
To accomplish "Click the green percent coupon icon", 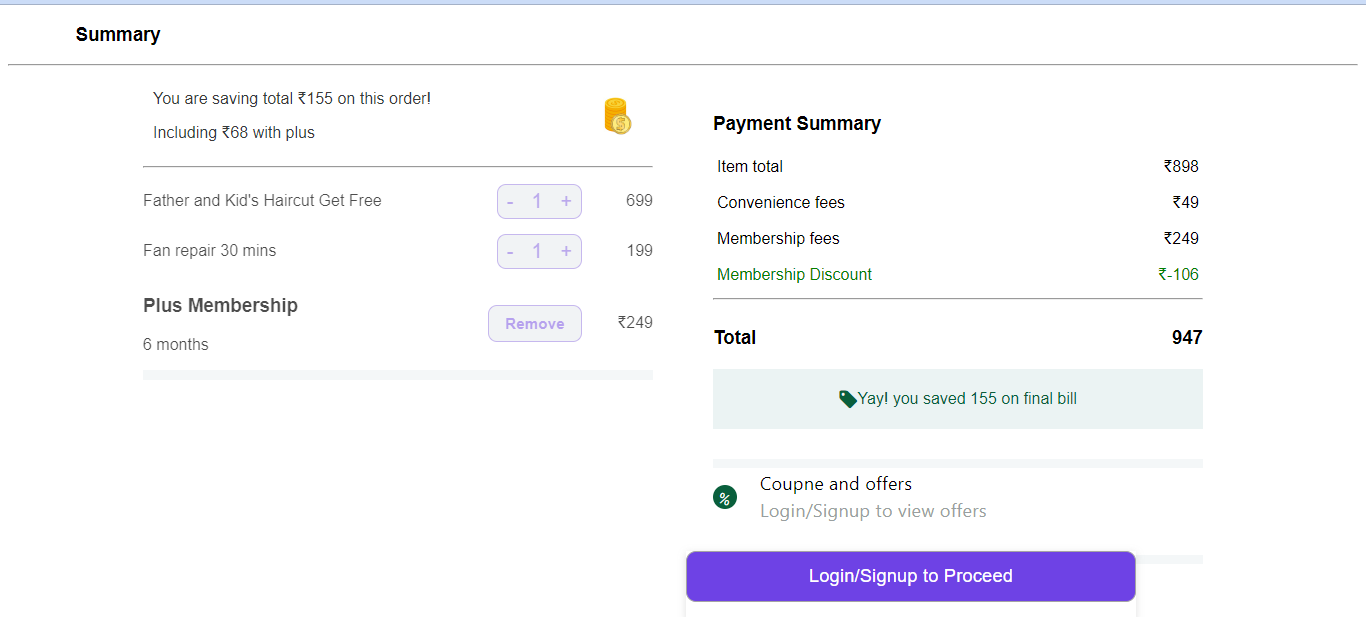I will tap(725, 497).
